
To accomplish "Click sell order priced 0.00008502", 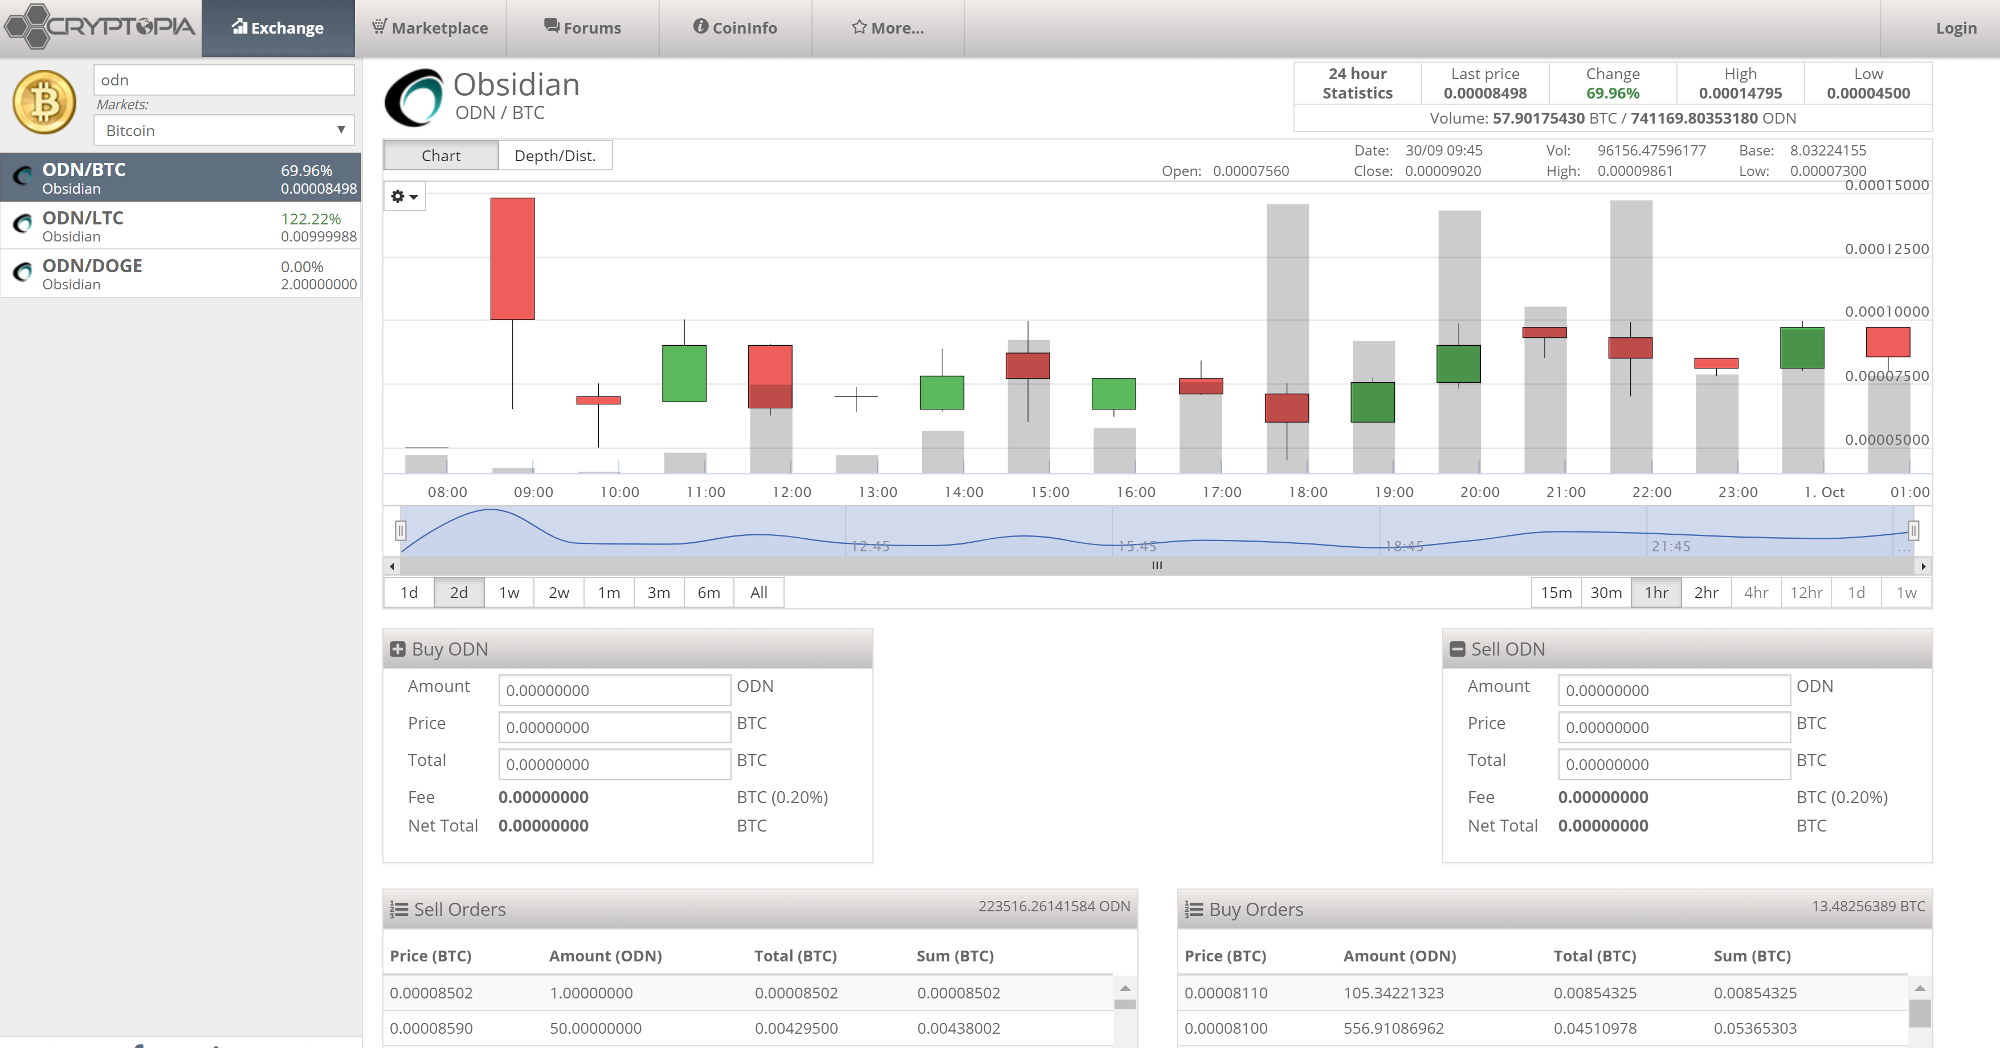I will tap(748, 993).
